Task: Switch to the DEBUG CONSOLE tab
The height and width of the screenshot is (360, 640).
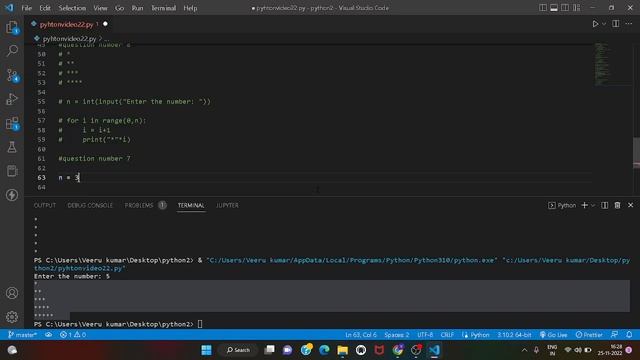Action: click(x=90, y=205)
